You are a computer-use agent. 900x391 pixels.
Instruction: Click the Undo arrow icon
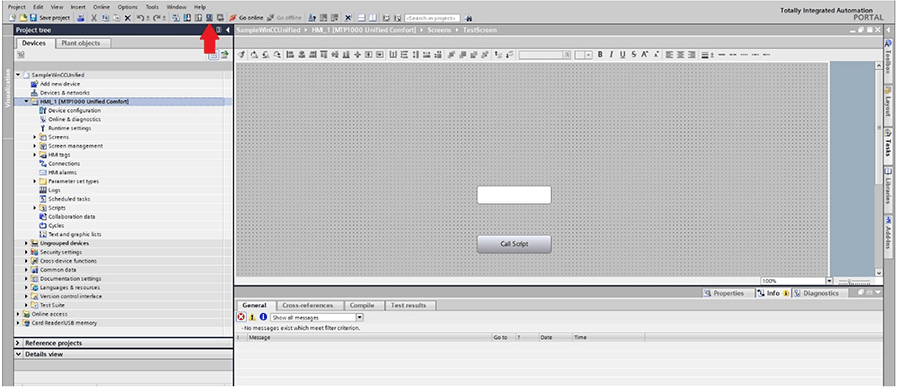(x=141, y=18)
